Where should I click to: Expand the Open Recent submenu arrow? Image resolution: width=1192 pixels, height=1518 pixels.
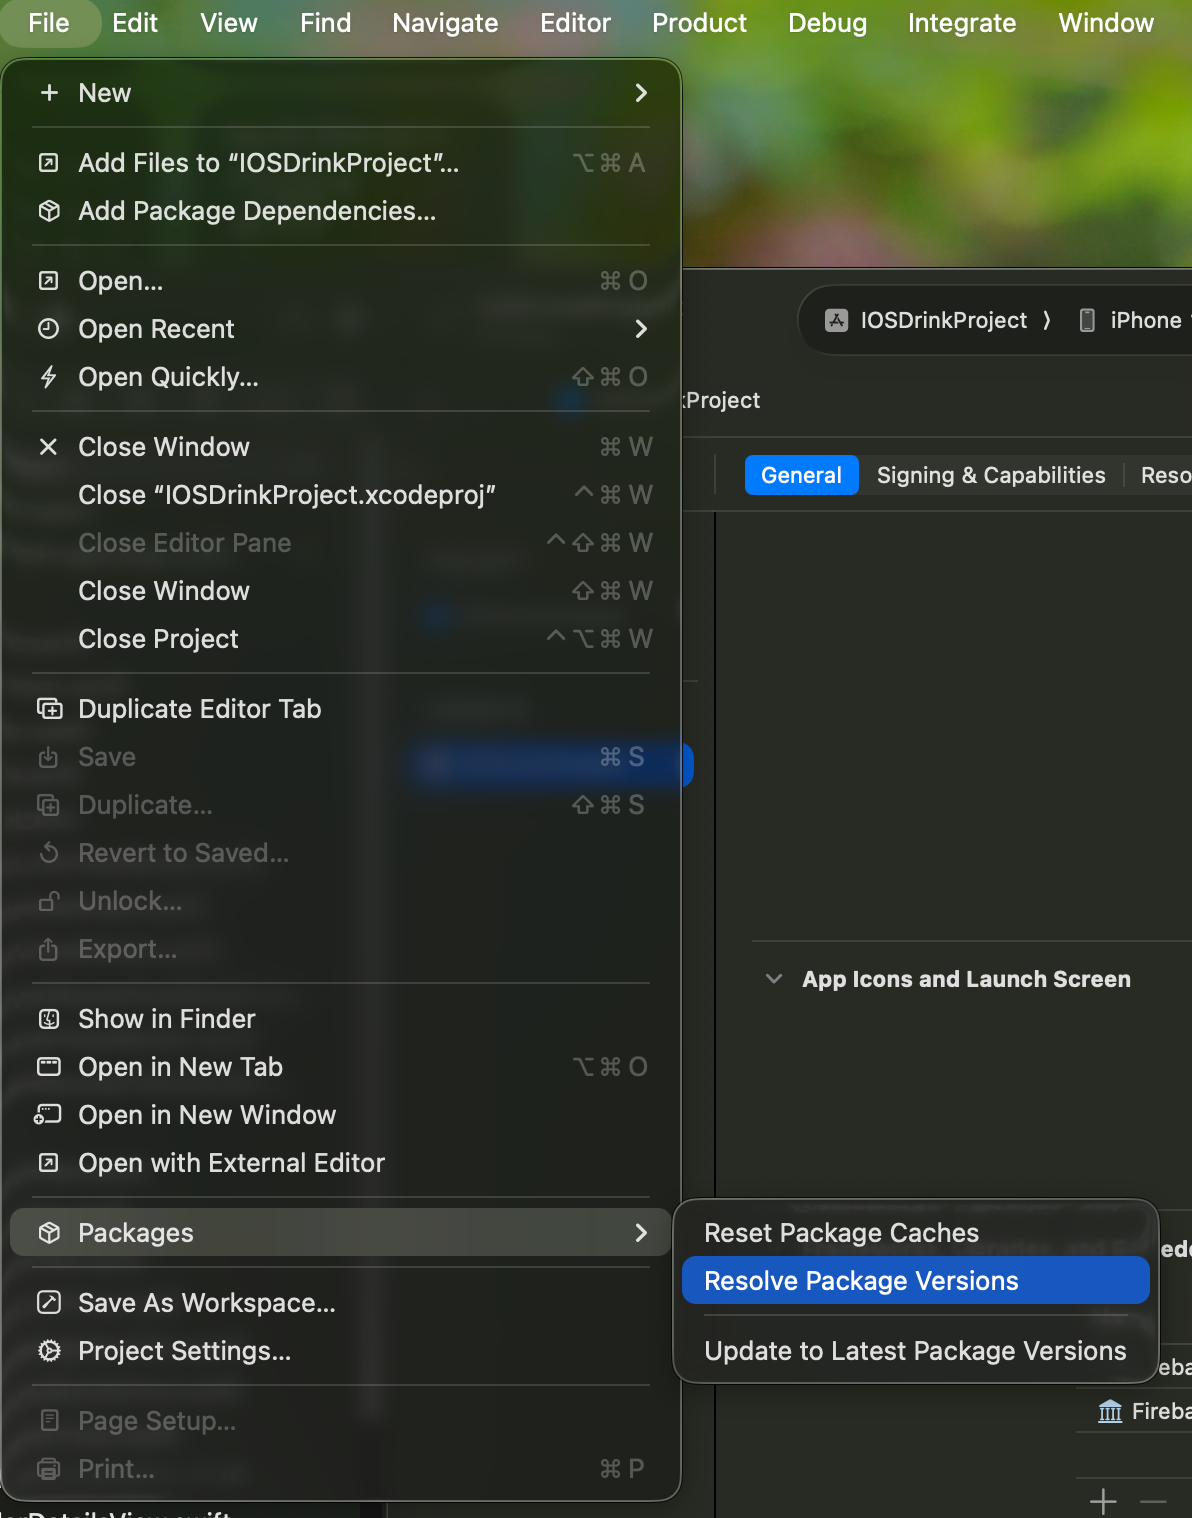641,329
